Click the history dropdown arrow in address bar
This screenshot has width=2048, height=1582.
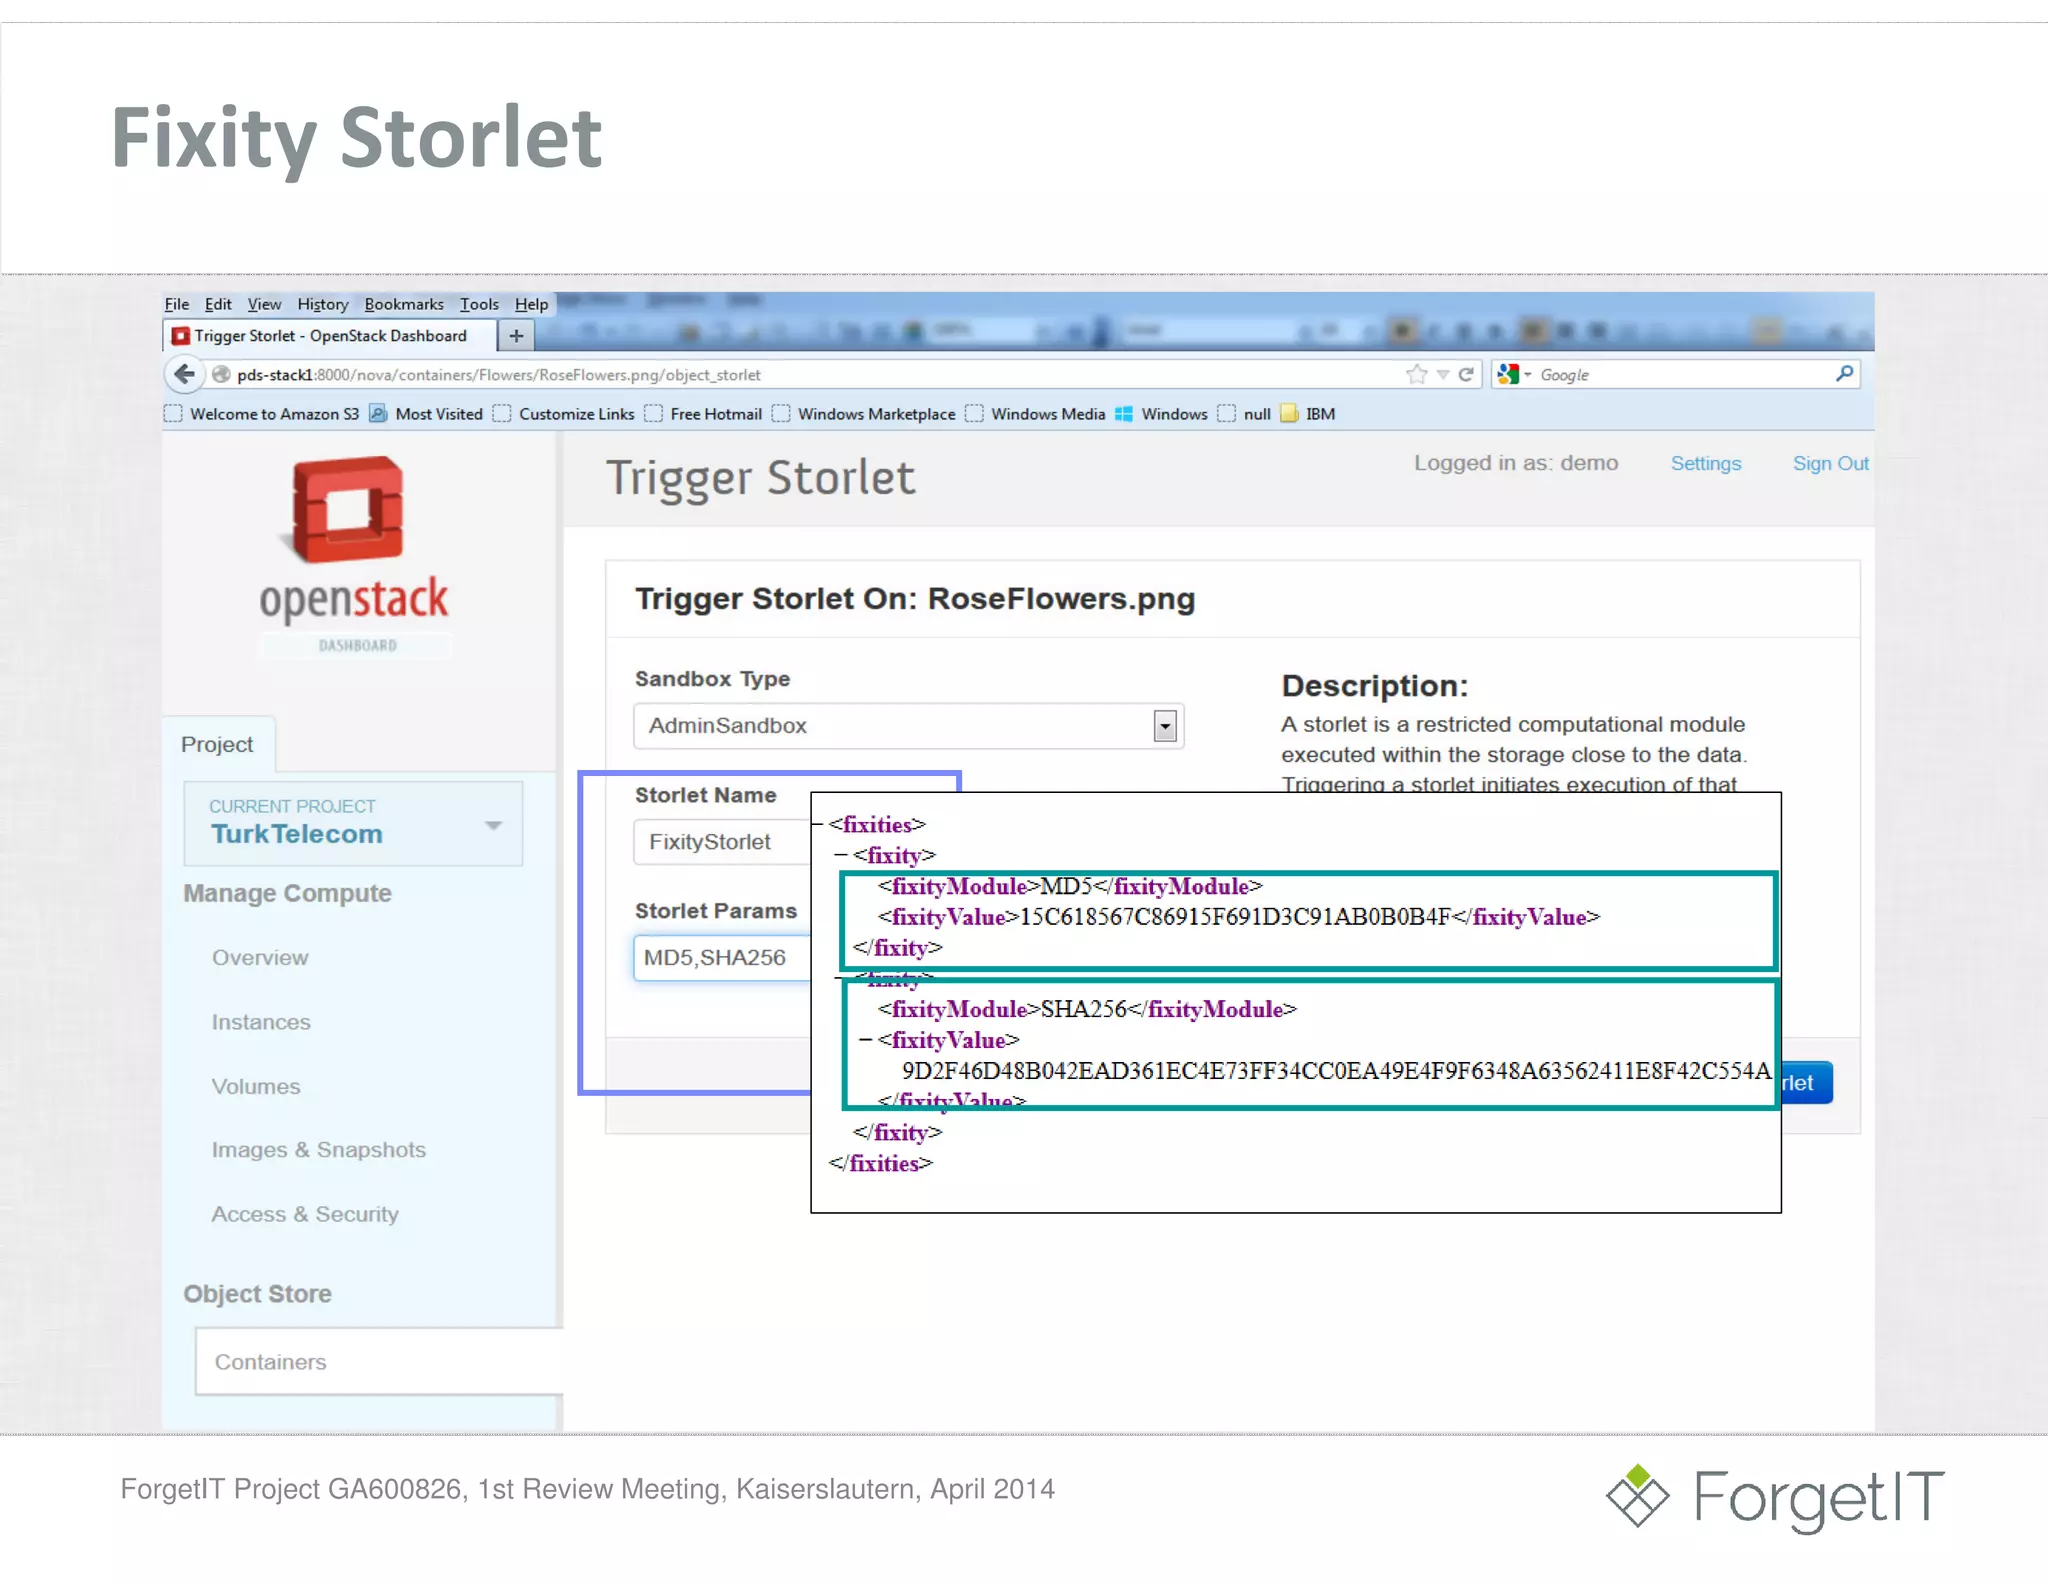point(1443,375)
